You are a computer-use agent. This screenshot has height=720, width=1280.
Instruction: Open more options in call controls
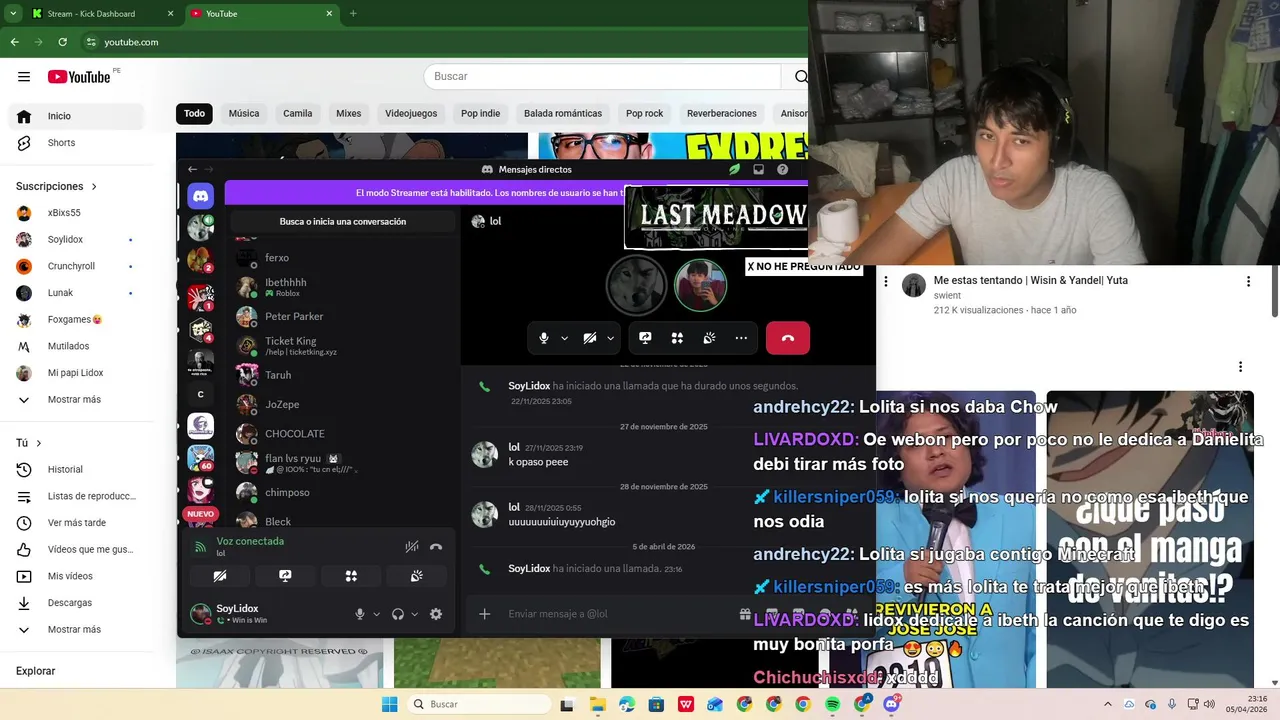741,338
